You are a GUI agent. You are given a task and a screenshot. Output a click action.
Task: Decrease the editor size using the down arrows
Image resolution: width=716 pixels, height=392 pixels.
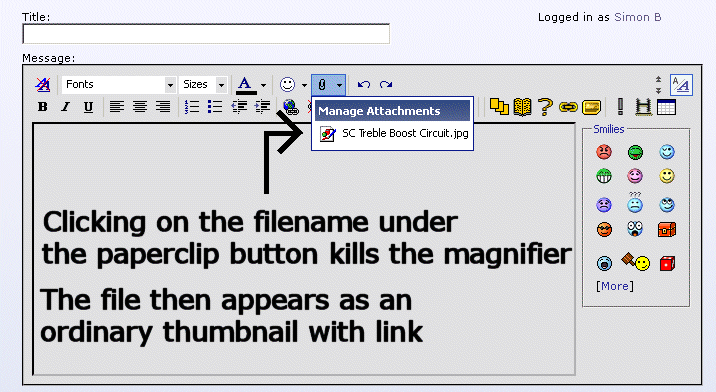[658, 90]
